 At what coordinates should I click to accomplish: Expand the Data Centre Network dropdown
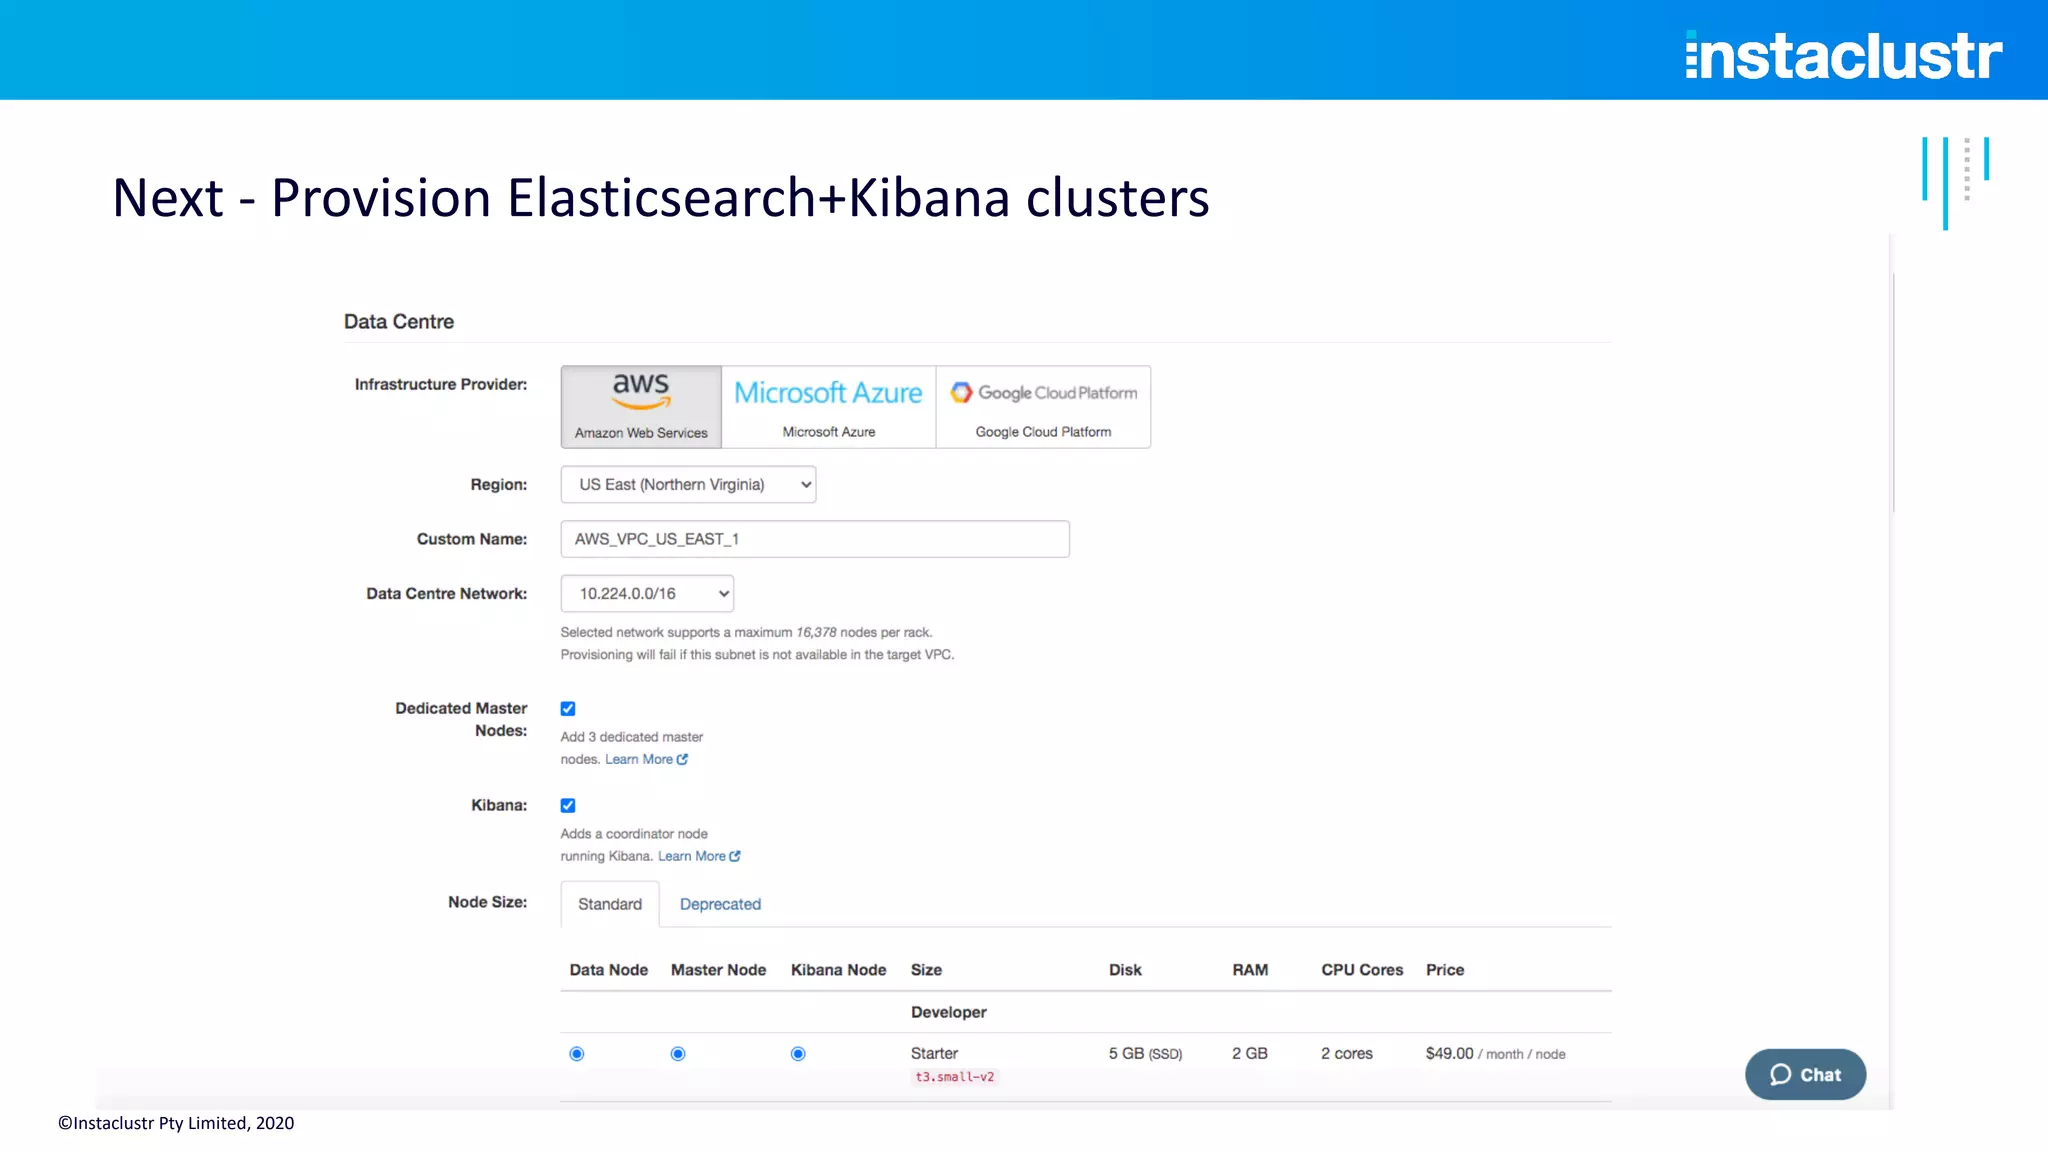pos(647,593)
